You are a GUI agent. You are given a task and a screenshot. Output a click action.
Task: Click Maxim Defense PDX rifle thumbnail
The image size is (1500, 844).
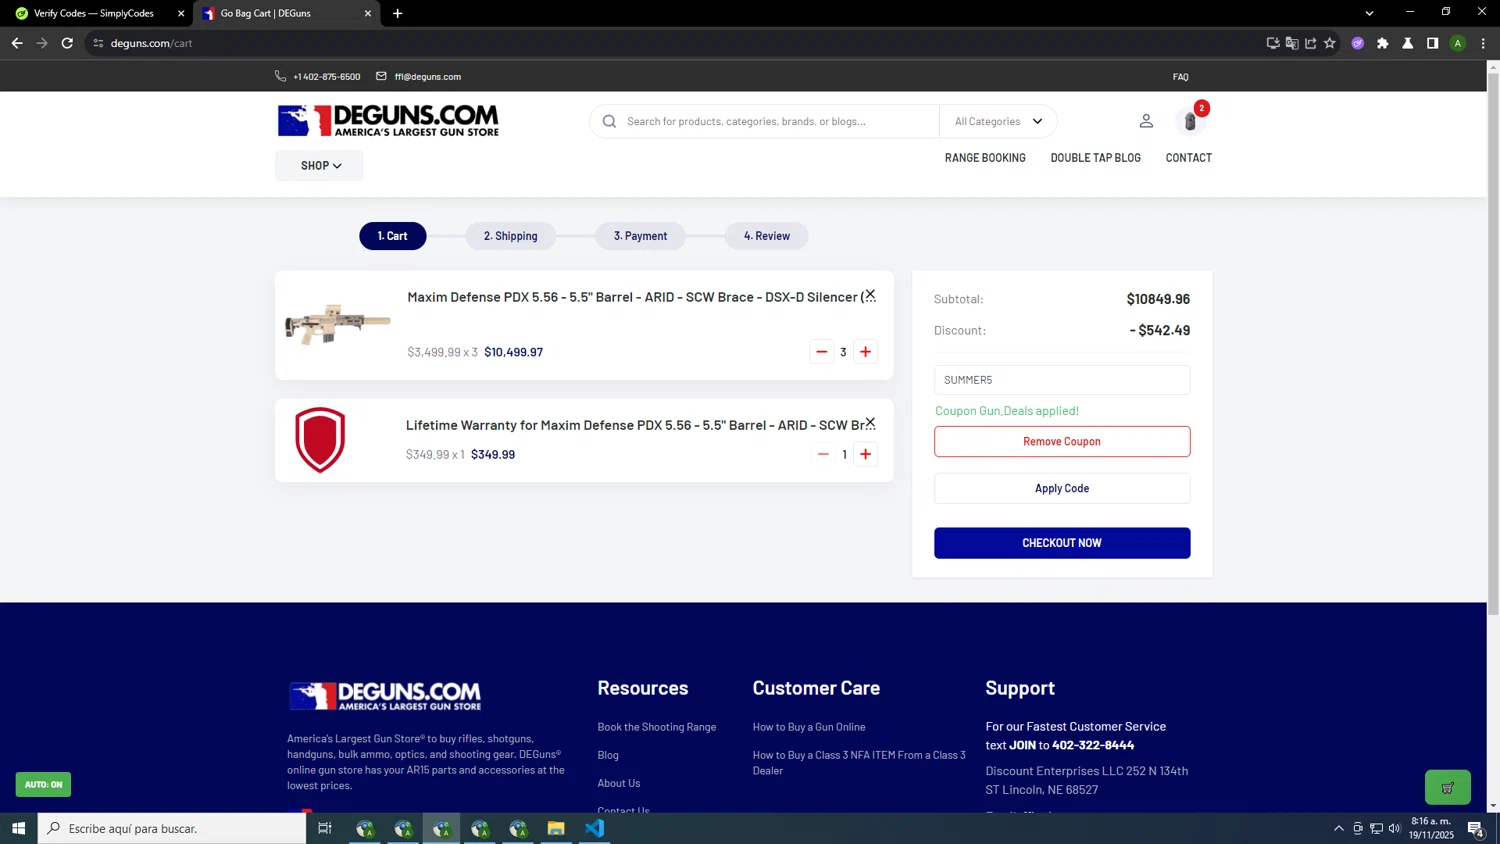point(338,324)
